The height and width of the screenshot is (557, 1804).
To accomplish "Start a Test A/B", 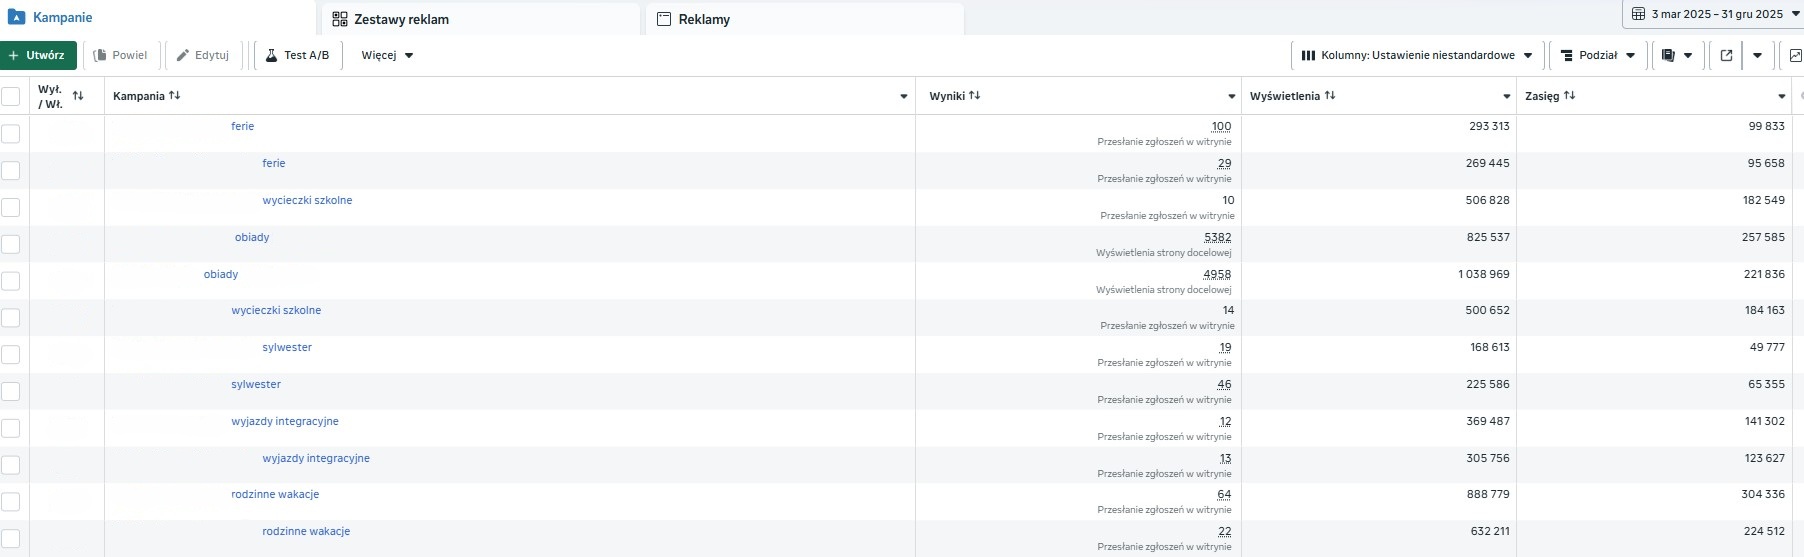I will click(x=298, y=56).
